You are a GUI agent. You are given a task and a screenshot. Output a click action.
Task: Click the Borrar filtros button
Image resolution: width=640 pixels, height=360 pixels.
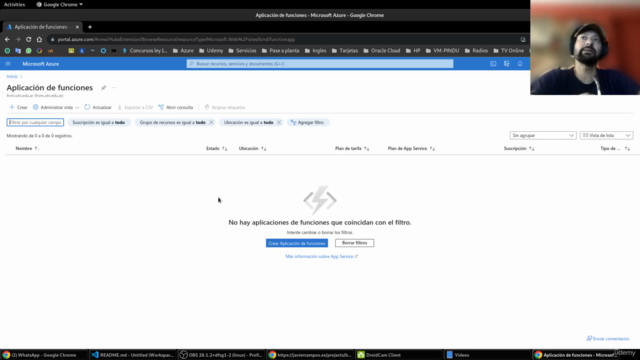(354, 243)
